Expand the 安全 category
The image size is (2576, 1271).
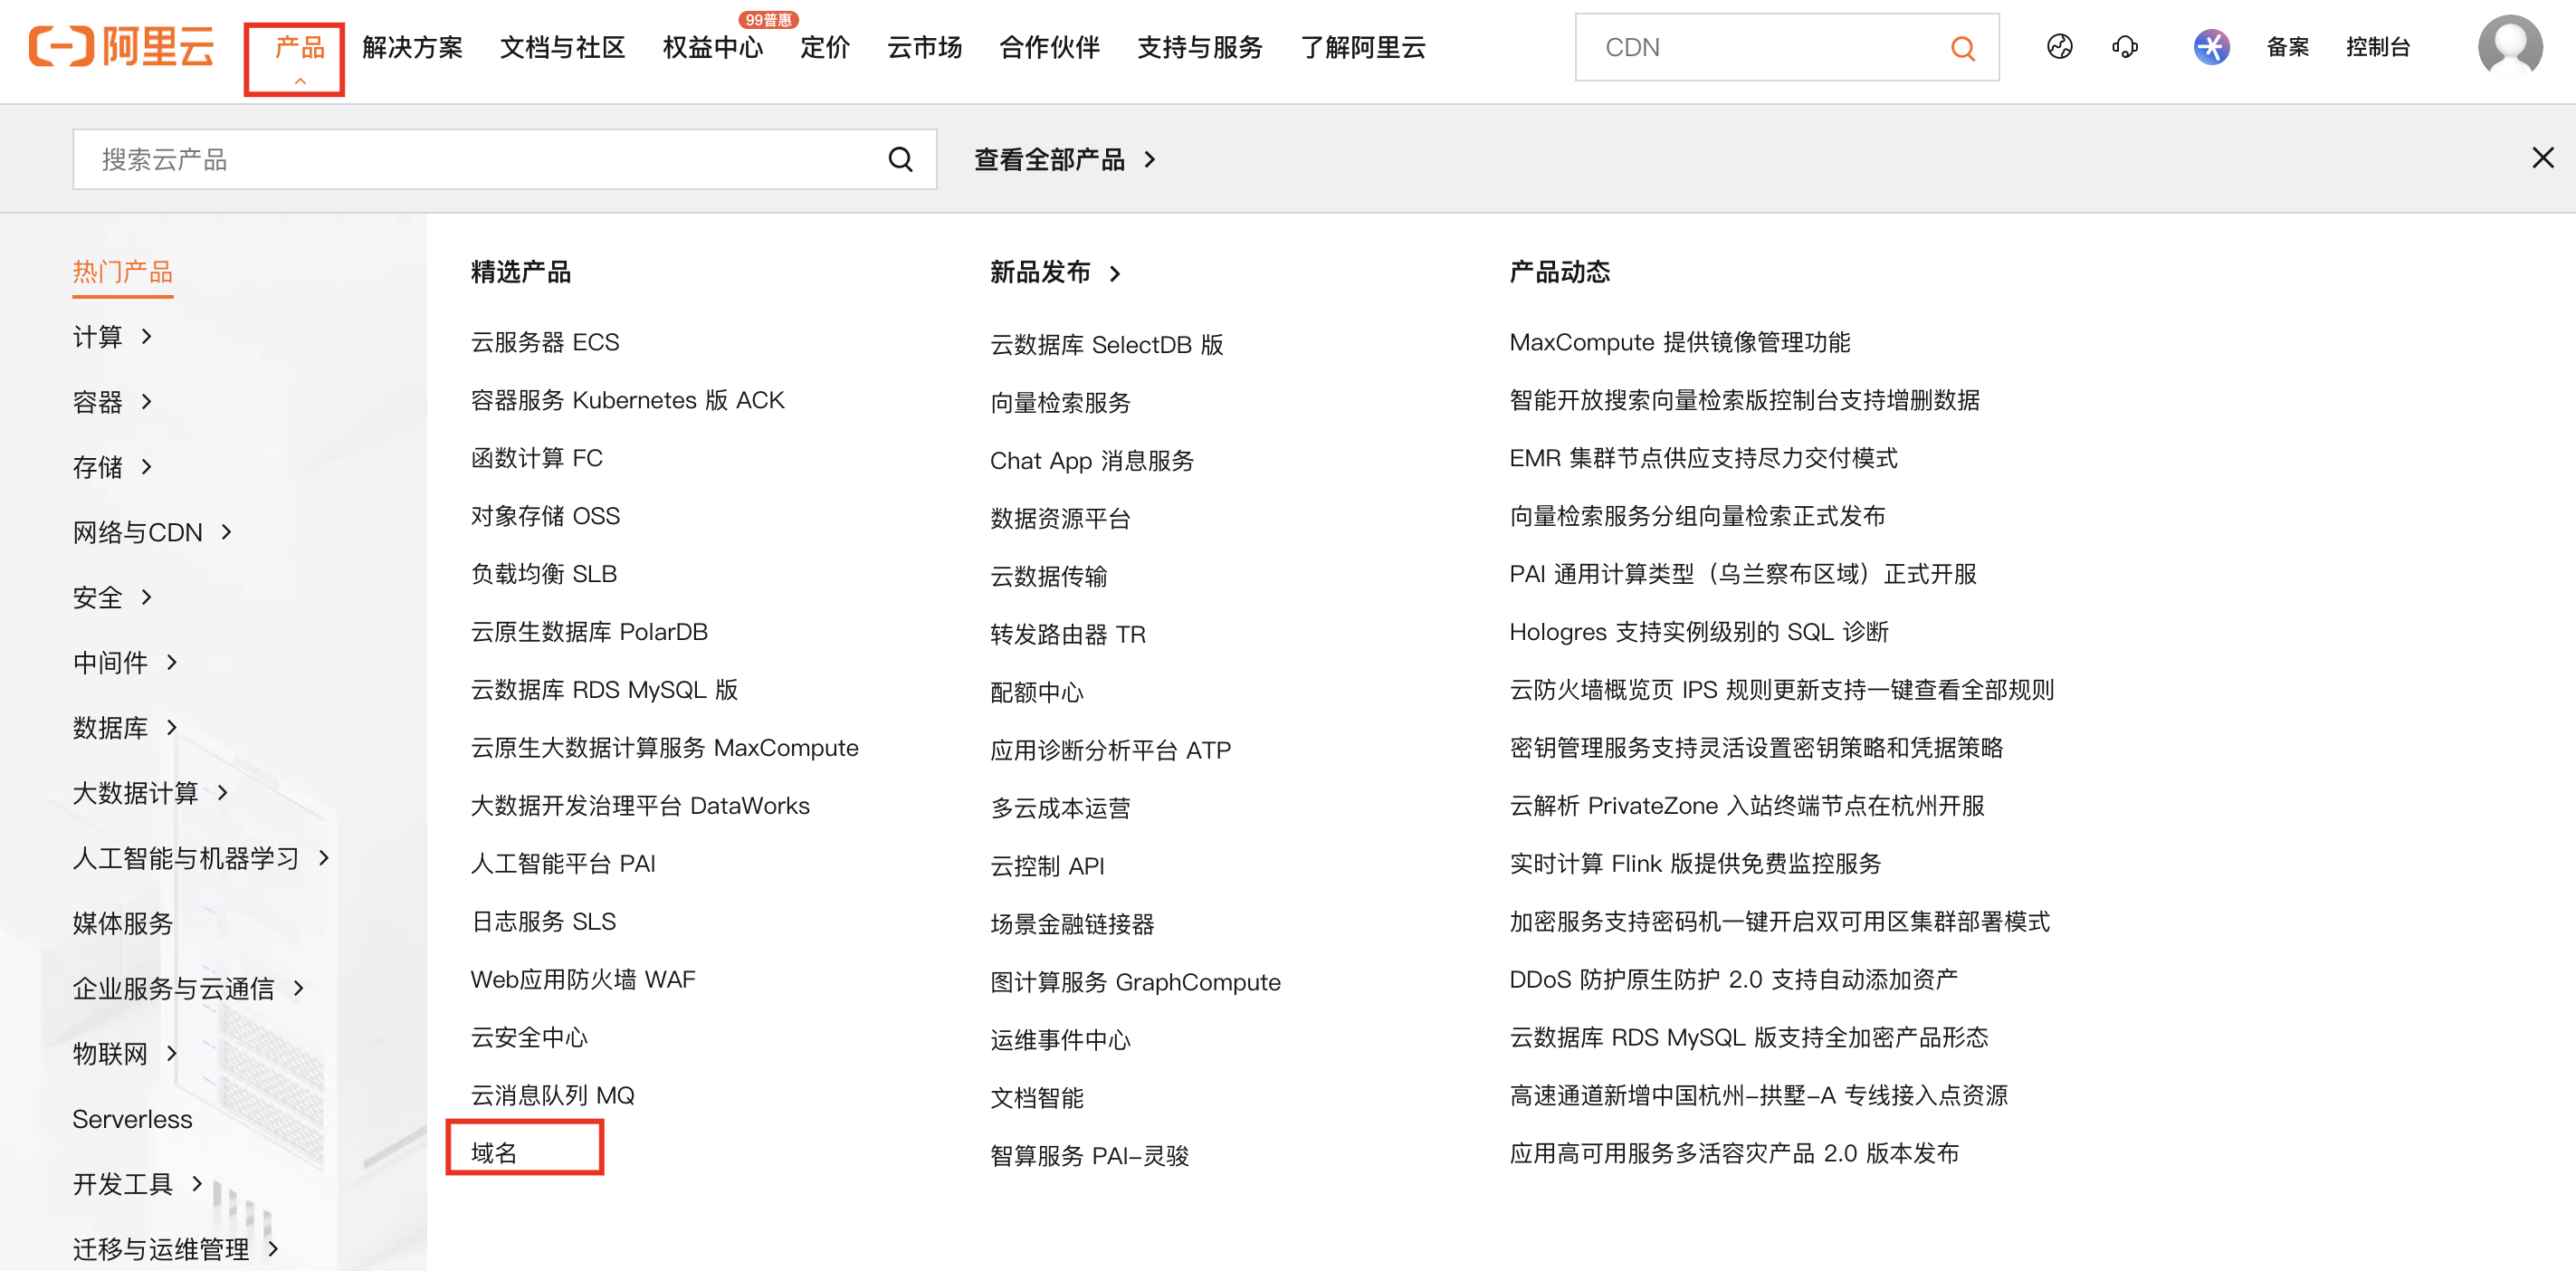[112, 597]
